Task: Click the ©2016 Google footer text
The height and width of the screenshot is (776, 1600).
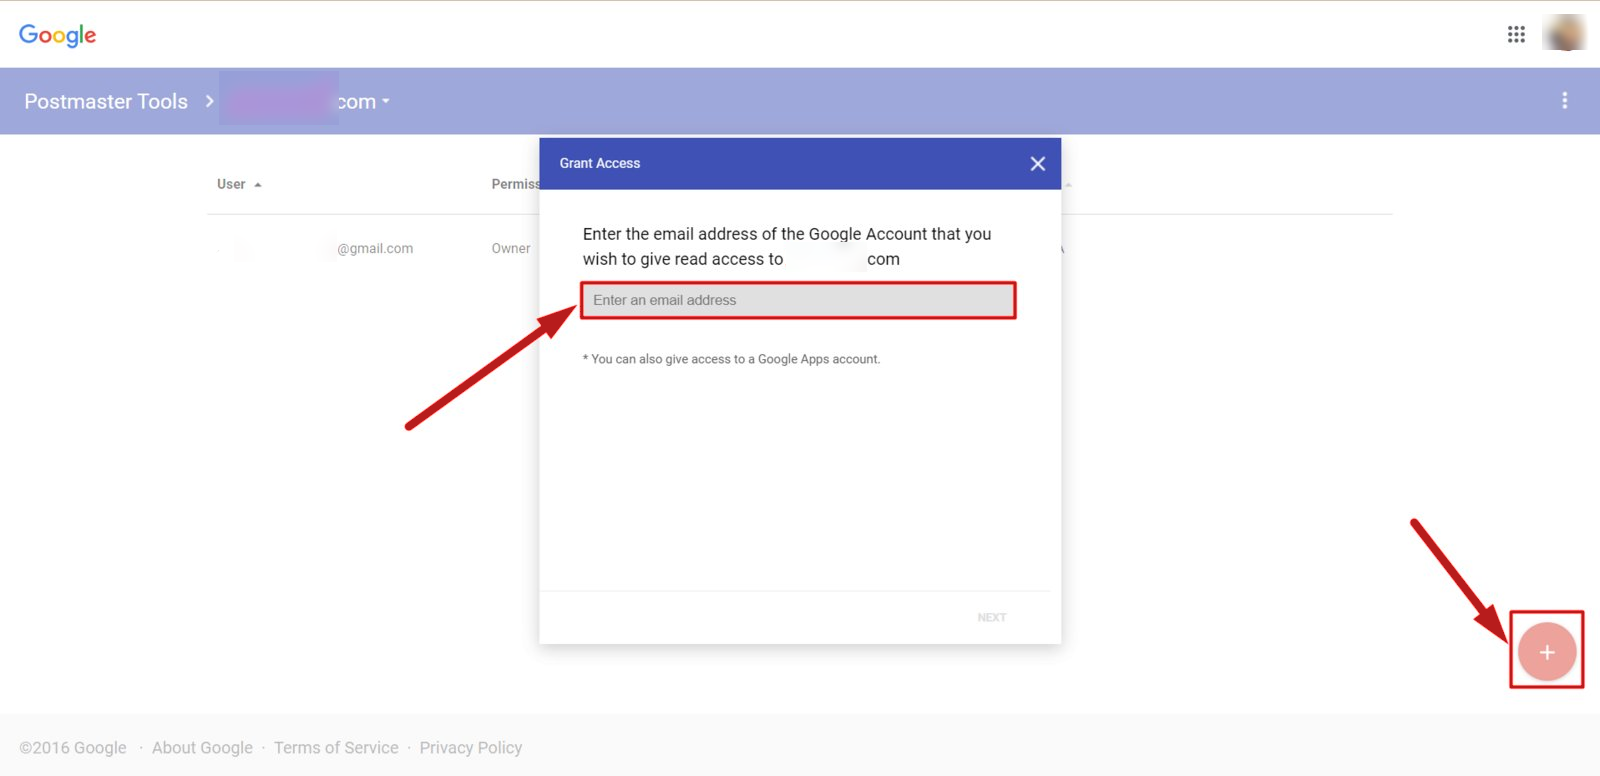Action: pyautogui.click(x=73, y=748)
